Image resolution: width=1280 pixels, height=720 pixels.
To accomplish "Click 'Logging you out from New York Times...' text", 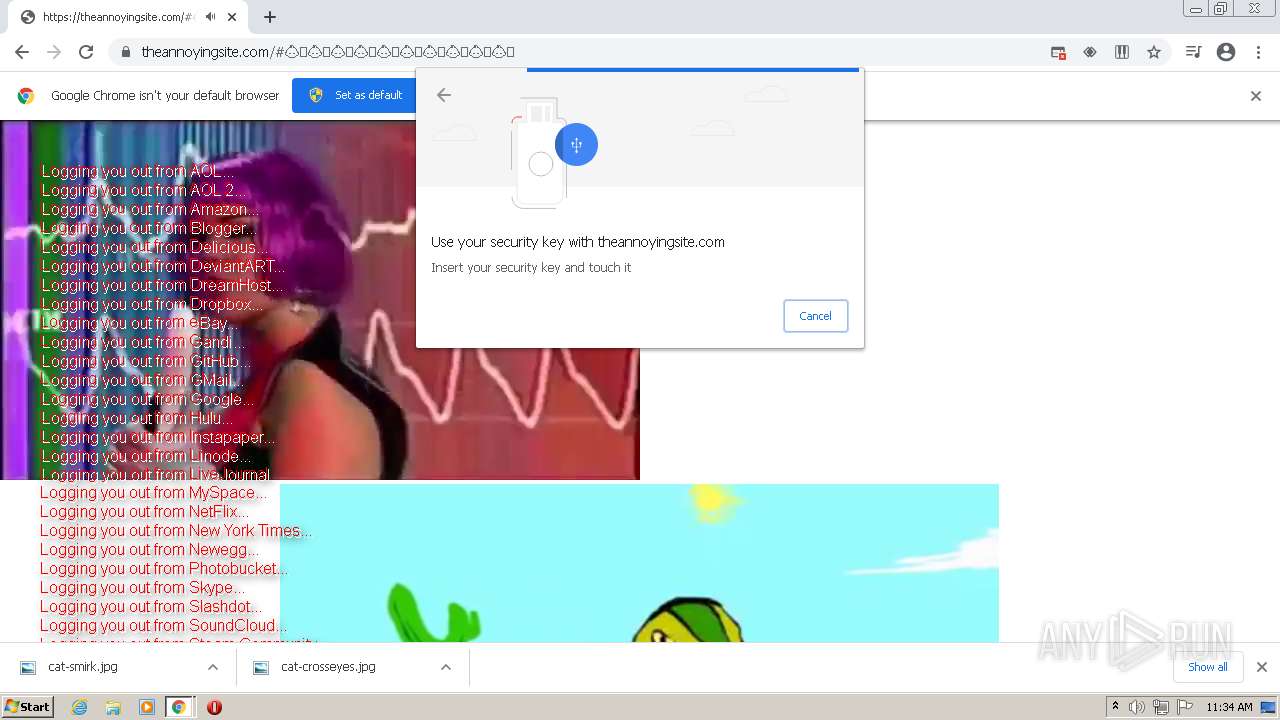I will click(x=176, y=530).
